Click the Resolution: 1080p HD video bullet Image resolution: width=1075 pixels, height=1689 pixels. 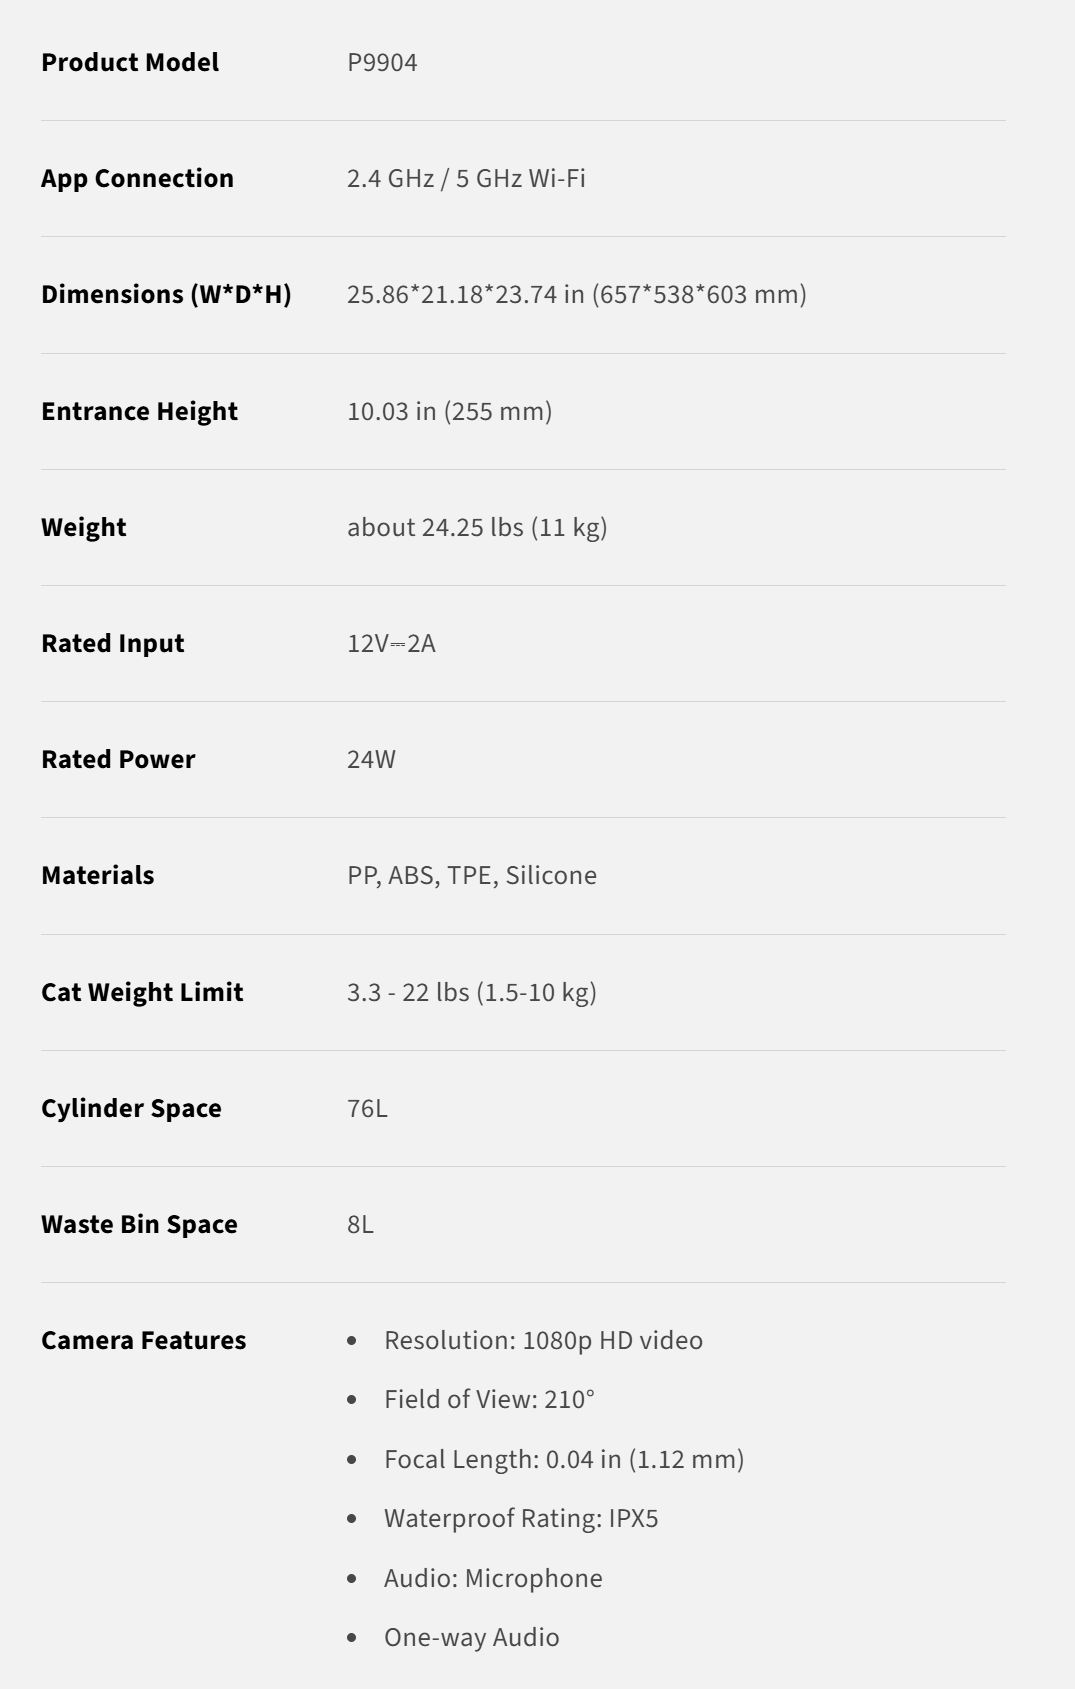coord(543,1340)
